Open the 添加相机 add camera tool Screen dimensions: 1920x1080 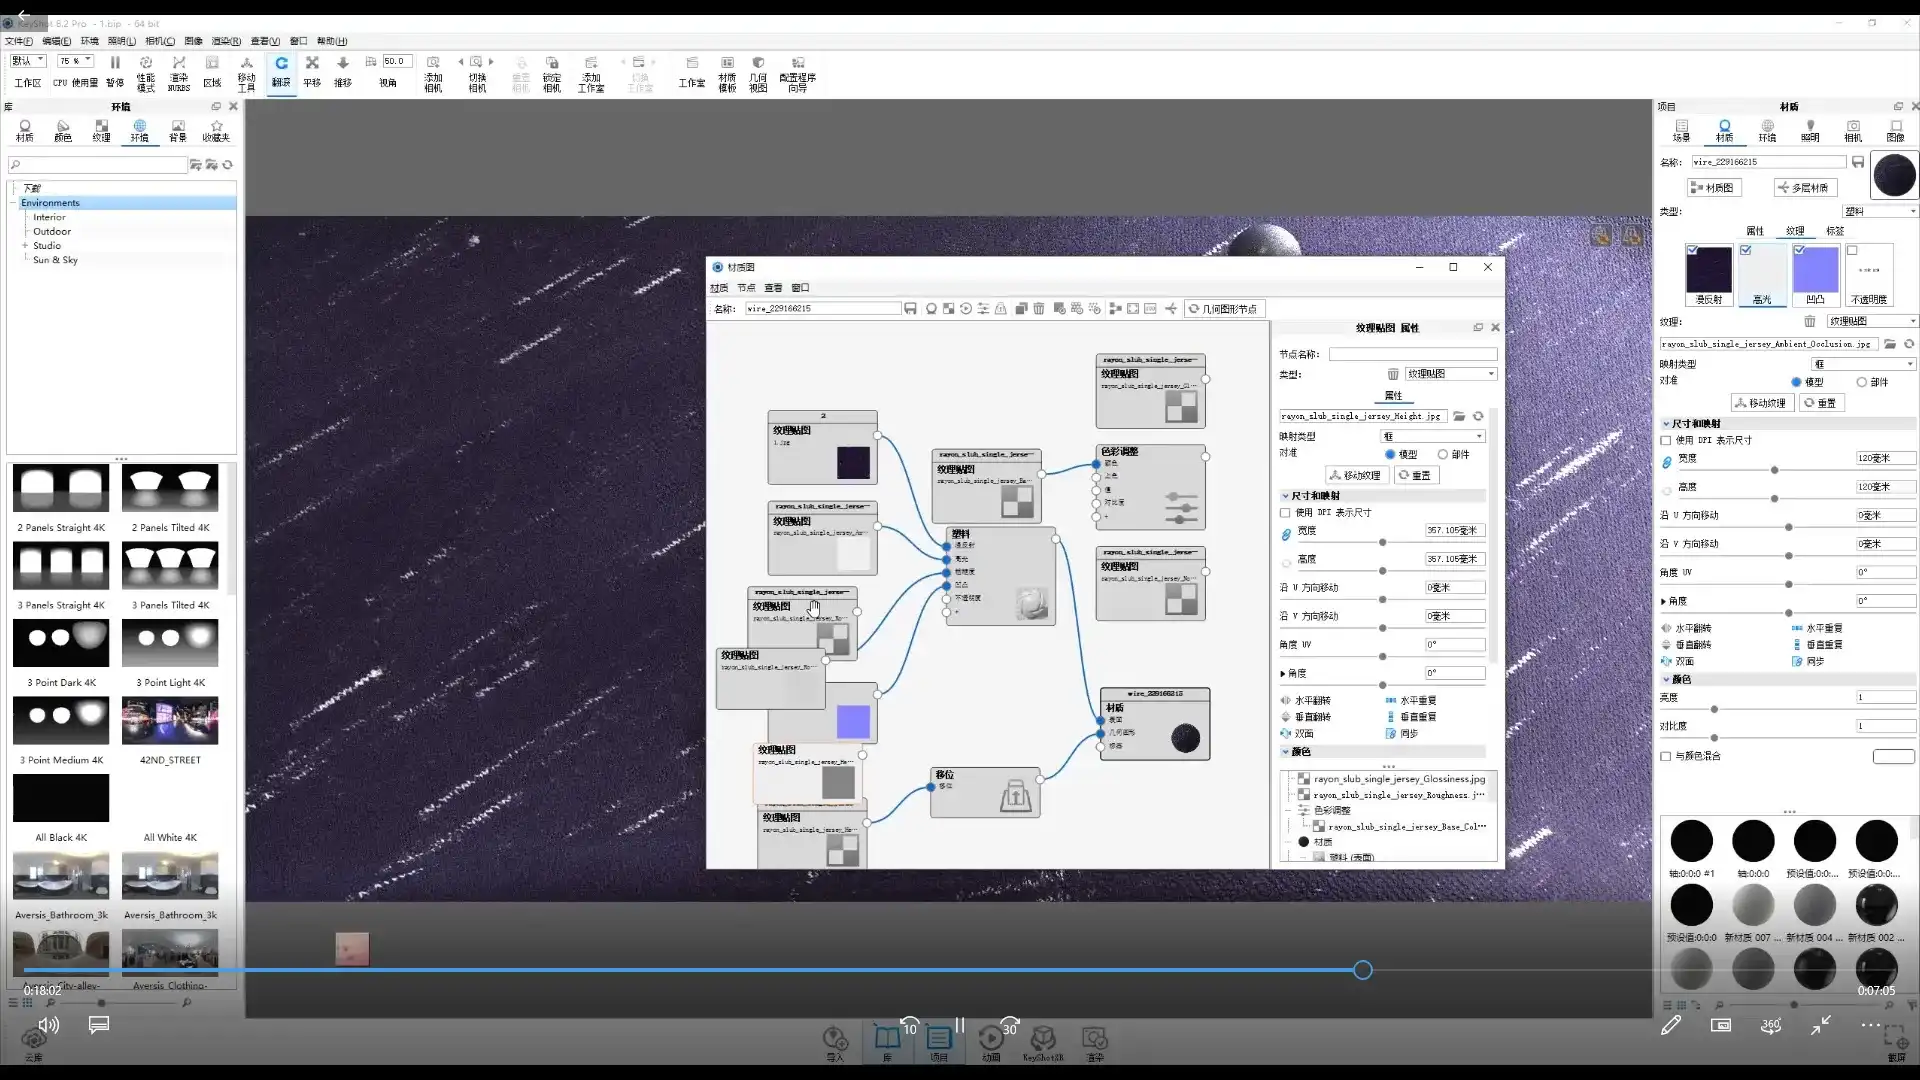433,70
